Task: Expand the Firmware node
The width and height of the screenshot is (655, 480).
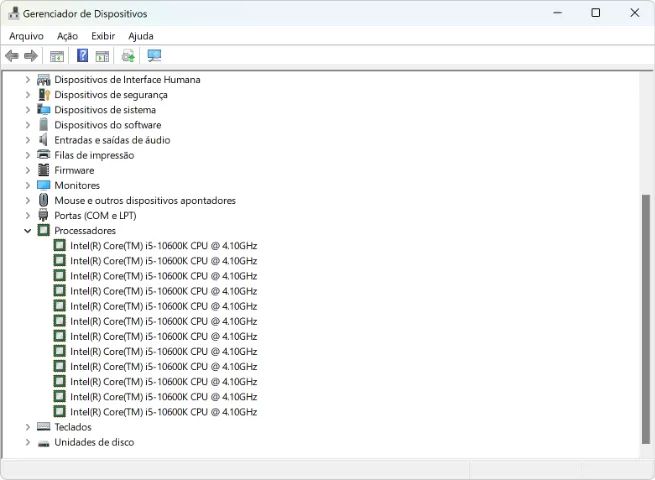Action: (x=28, y=170)
